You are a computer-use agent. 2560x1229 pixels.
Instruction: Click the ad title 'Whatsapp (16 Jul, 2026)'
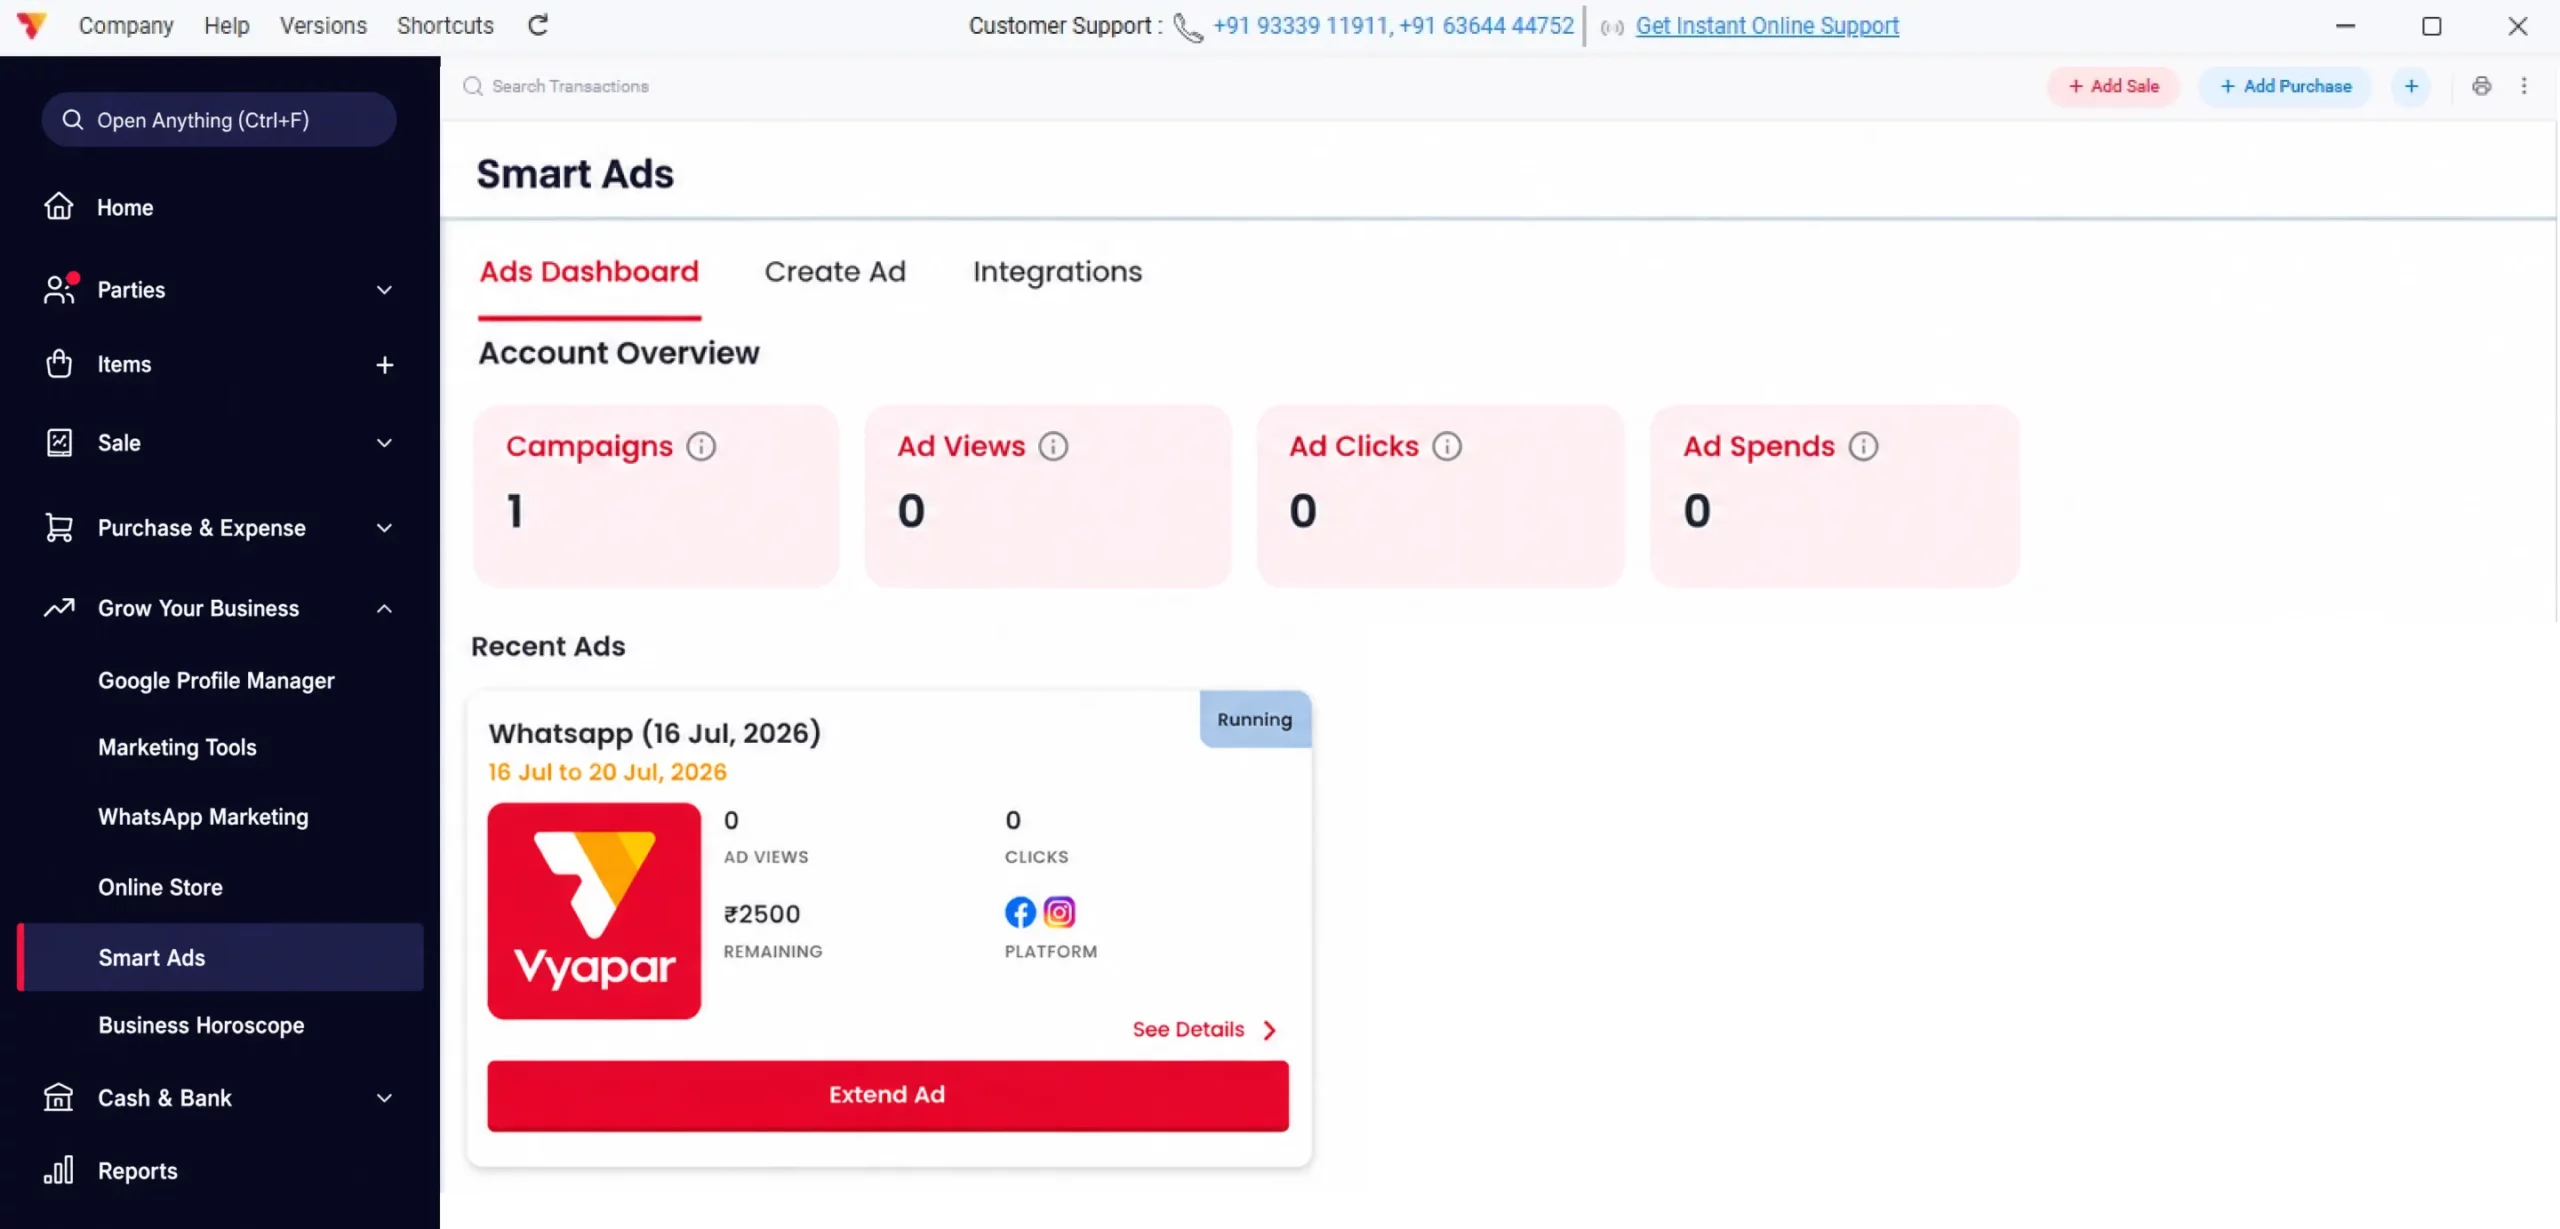654,733
